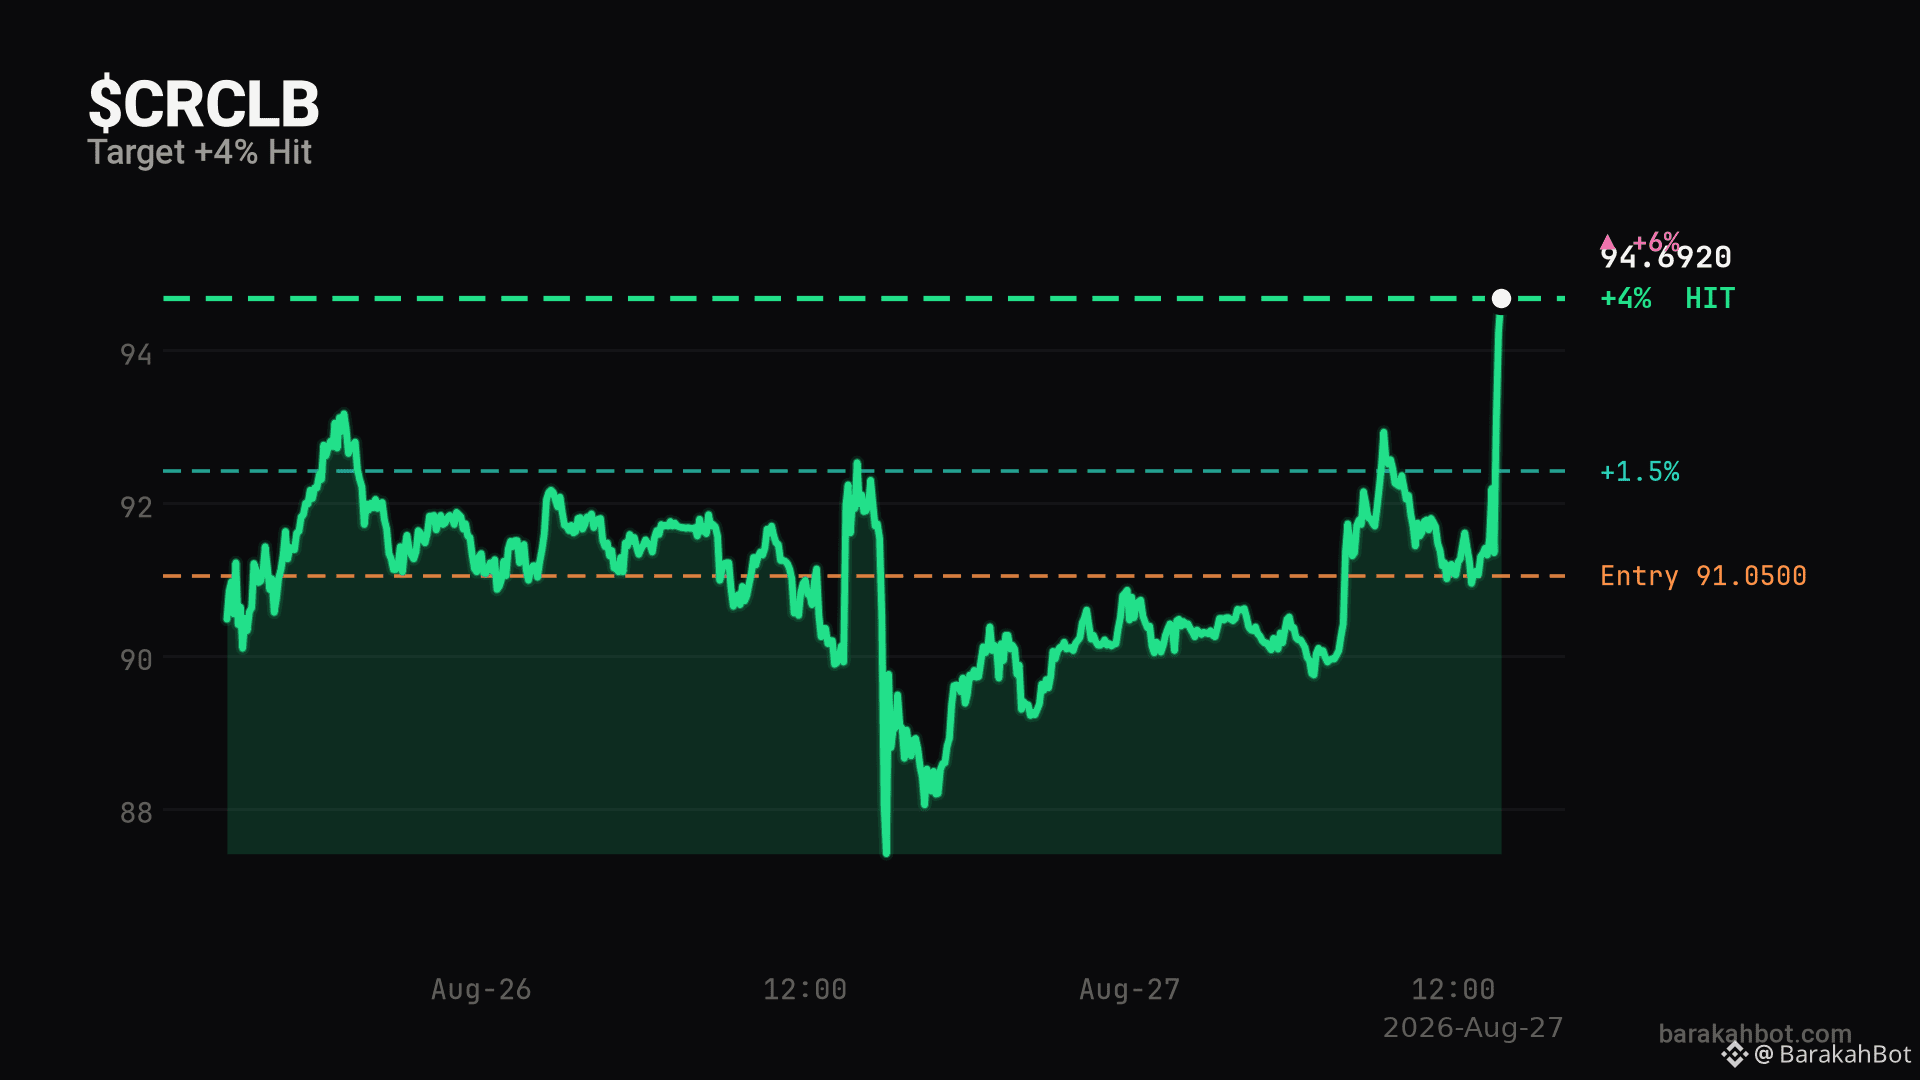Click the pink triangle beside +6%
Screen dimensions: 1920x1080
coord(1608,243)
